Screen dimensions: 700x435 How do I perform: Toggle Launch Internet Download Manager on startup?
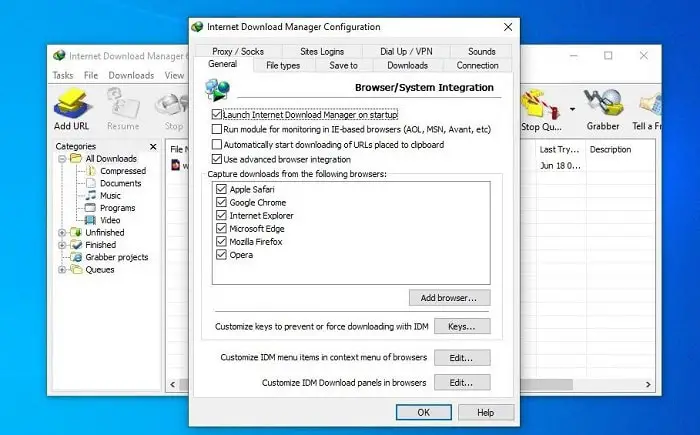click(x=217, y=114)
